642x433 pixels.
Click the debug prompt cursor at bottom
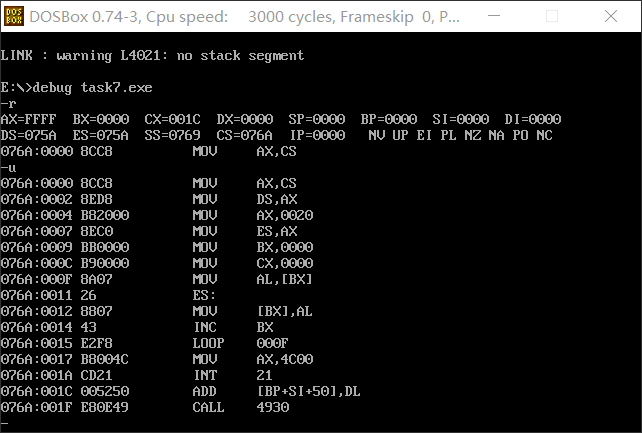pos(5,423)
